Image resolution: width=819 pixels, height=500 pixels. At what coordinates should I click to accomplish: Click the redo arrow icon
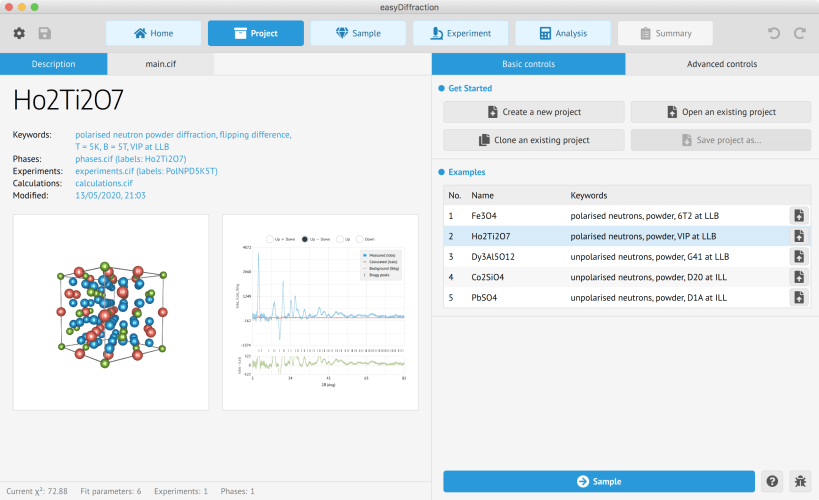pyautogui.click(x=800, y=33)
